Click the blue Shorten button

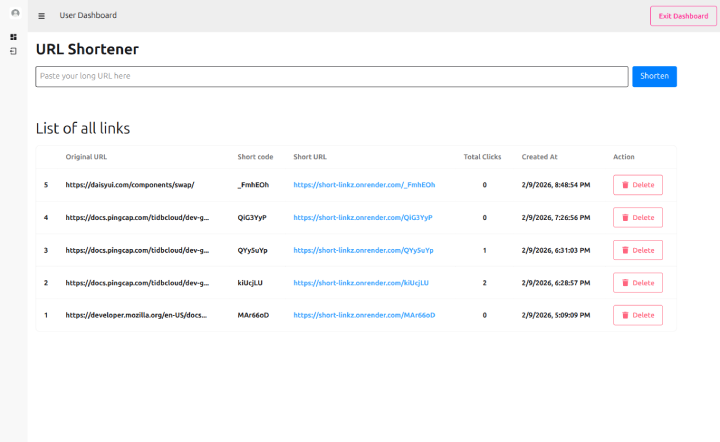(x=654, y=76)
